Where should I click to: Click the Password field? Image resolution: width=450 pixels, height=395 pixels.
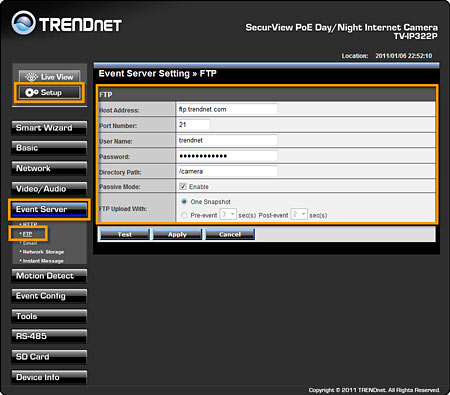[x=227, y=156]
